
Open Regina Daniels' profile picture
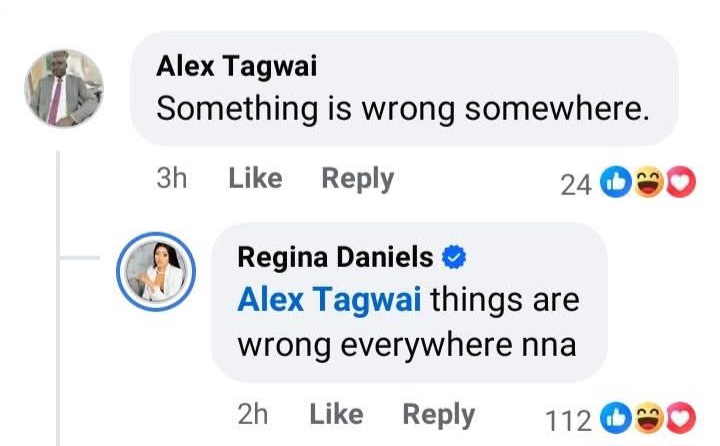tap(156, 270)
